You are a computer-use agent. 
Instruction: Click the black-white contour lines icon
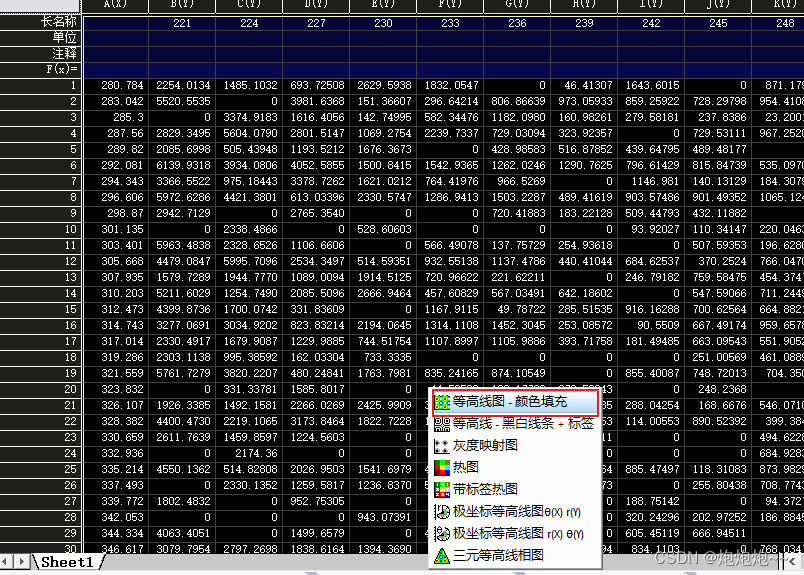point(442,424)
